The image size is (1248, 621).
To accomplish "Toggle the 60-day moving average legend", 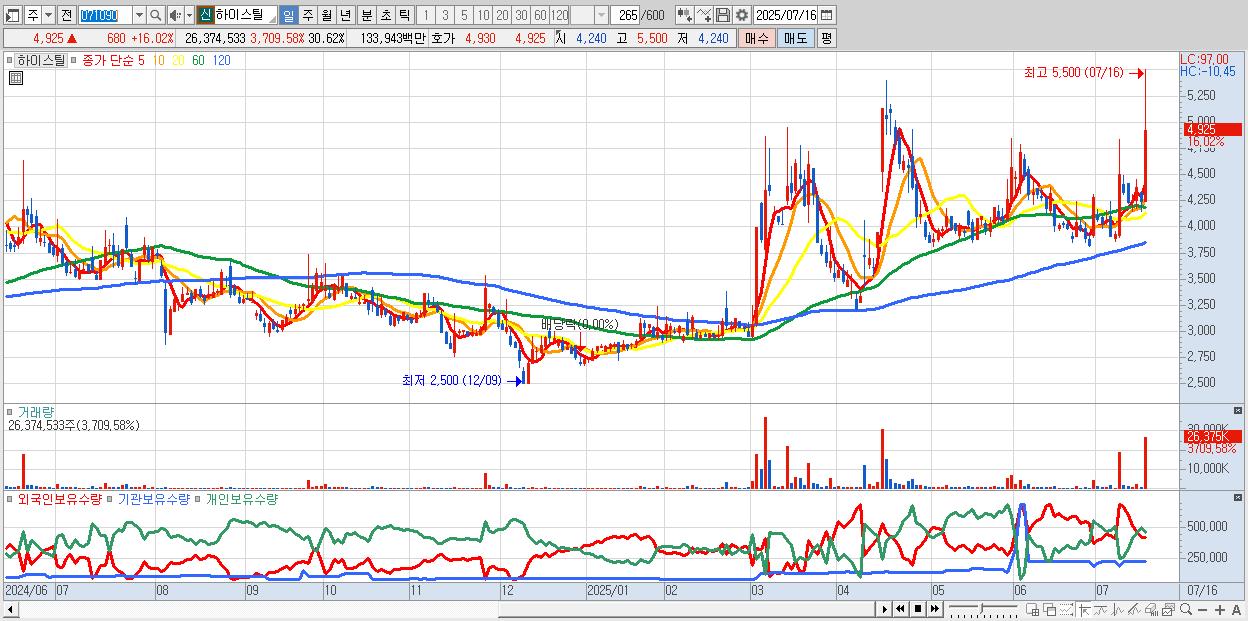I will [x=198, y=60].
